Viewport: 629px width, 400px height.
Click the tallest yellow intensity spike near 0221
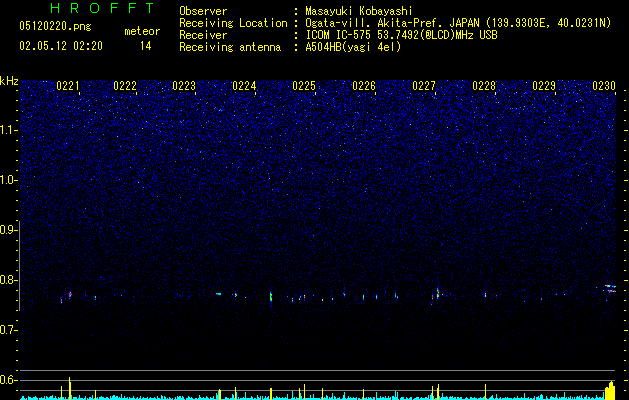70,388
